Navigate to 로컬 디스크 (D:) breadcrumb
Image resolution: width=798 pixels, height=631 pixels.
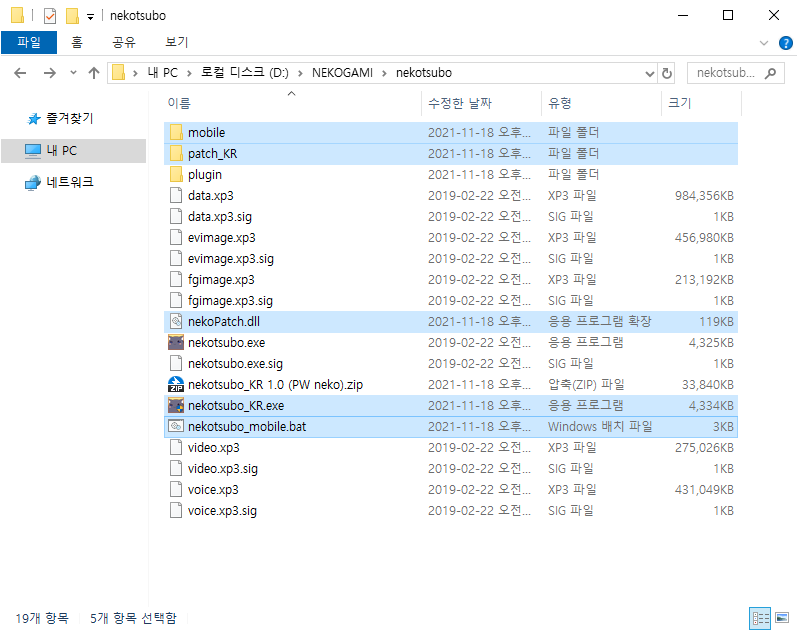click(245, 73)
